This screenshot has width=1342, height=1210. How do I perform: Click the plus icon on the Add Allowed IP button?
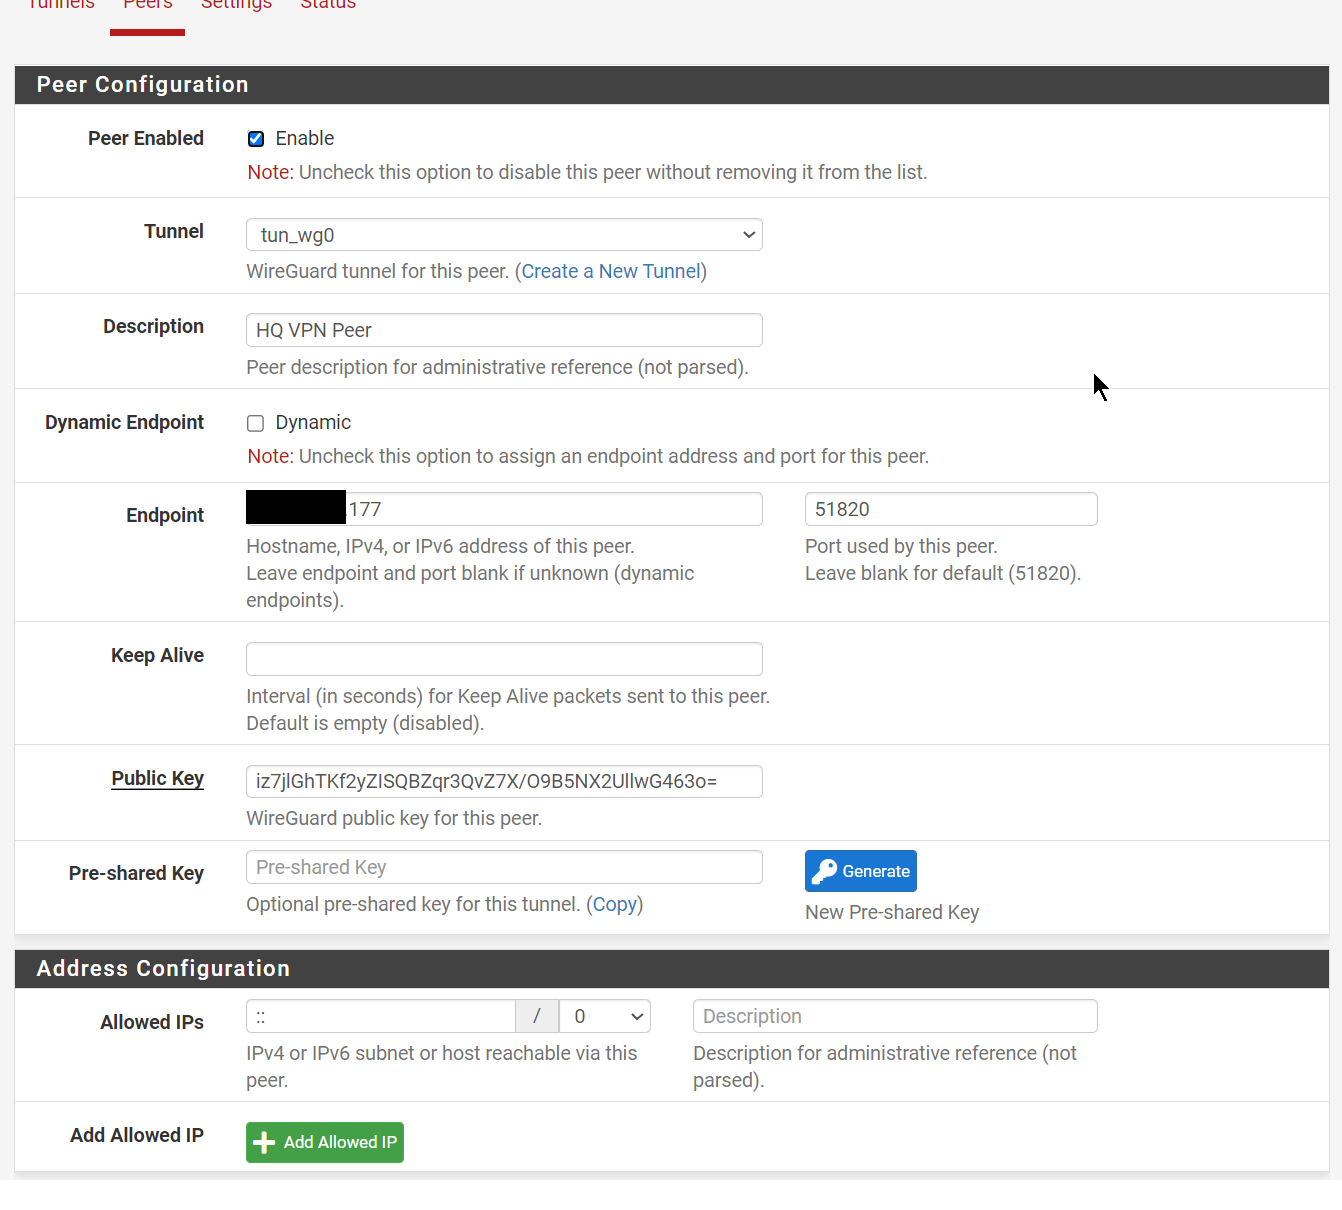pos(264,1142)
